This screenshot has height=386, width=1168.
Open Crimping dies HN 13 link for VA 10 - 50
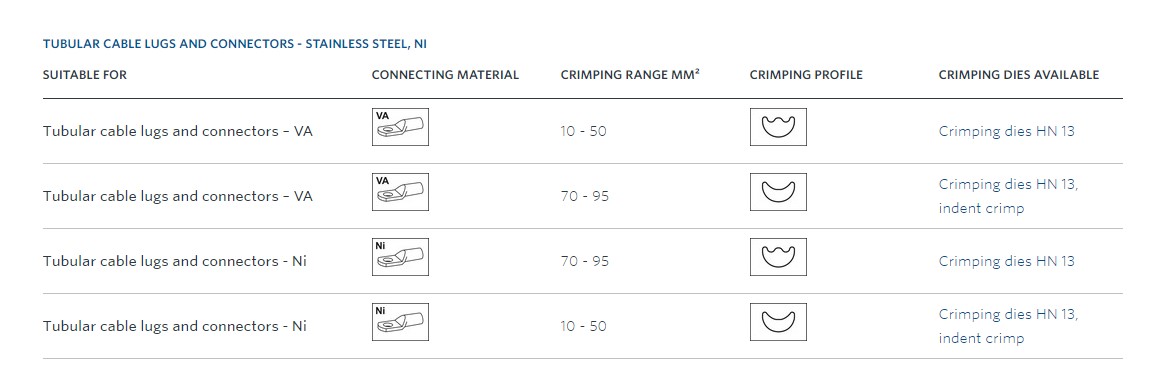1006,131
